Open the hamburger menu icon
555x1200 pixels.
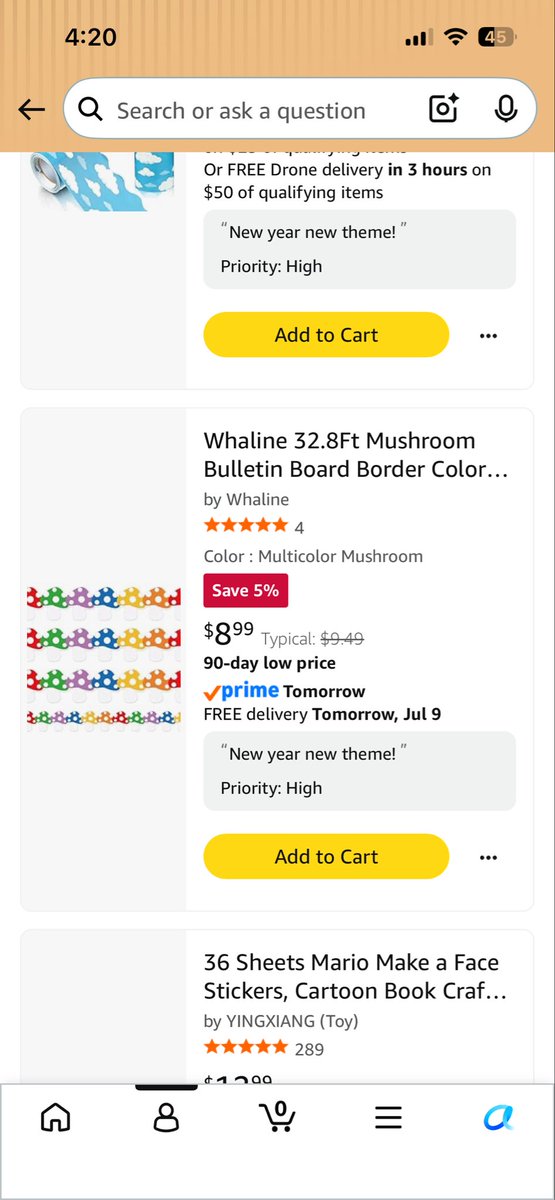[388, 1117]
